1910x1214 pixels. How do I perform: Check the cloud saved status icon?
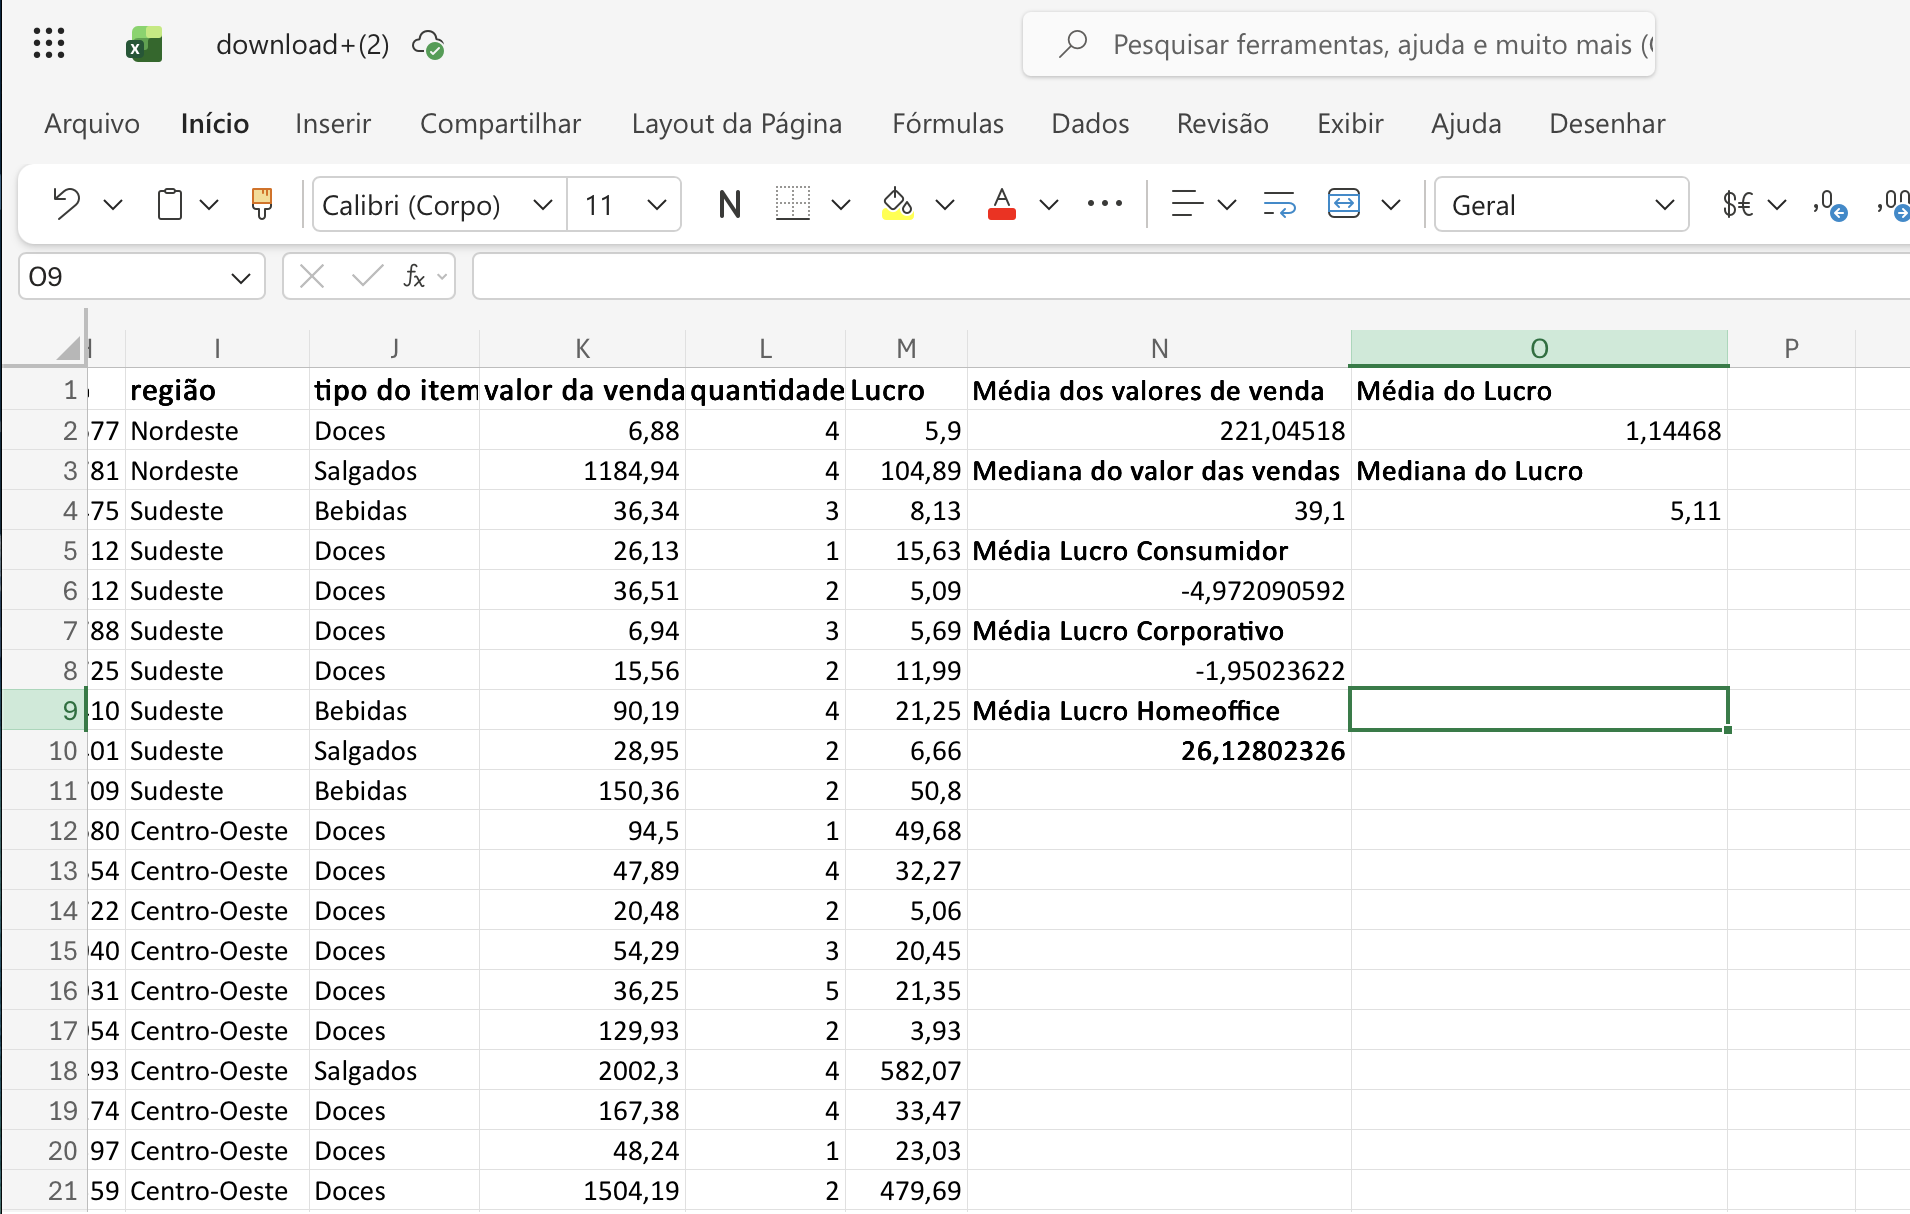coord(428,45)
